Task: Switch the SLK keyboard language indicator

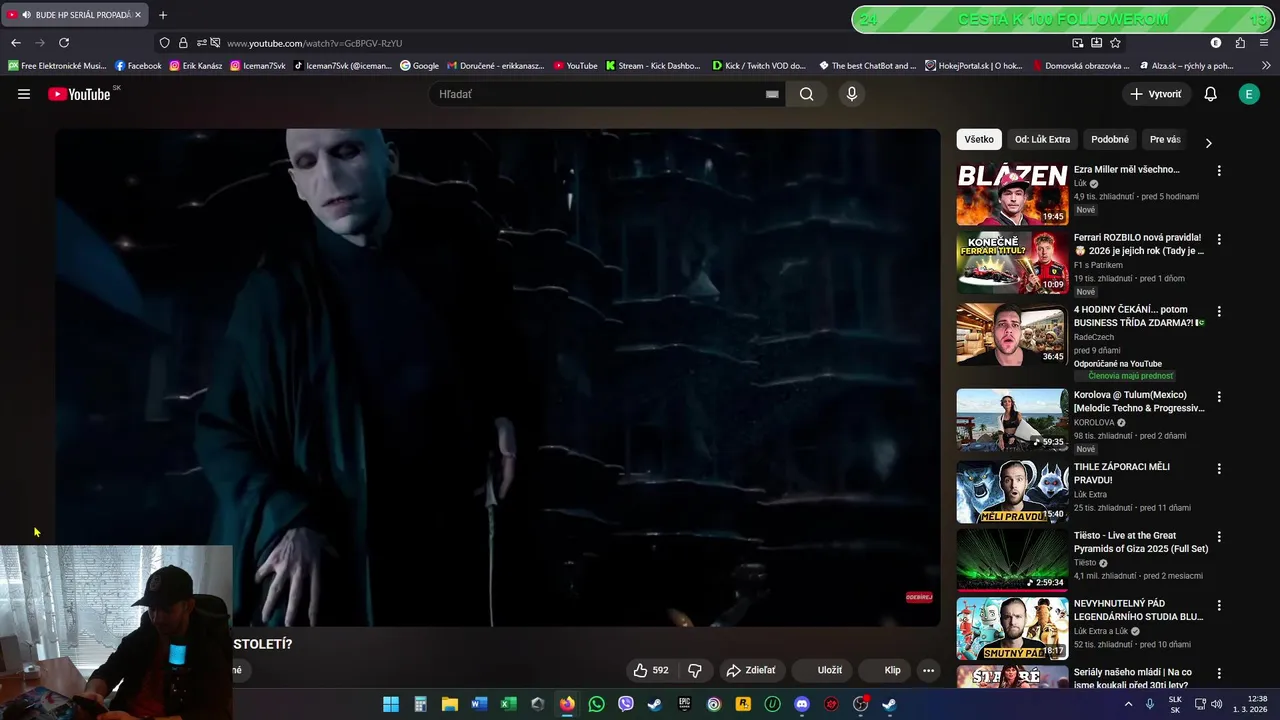Action: click(1175, 704)
